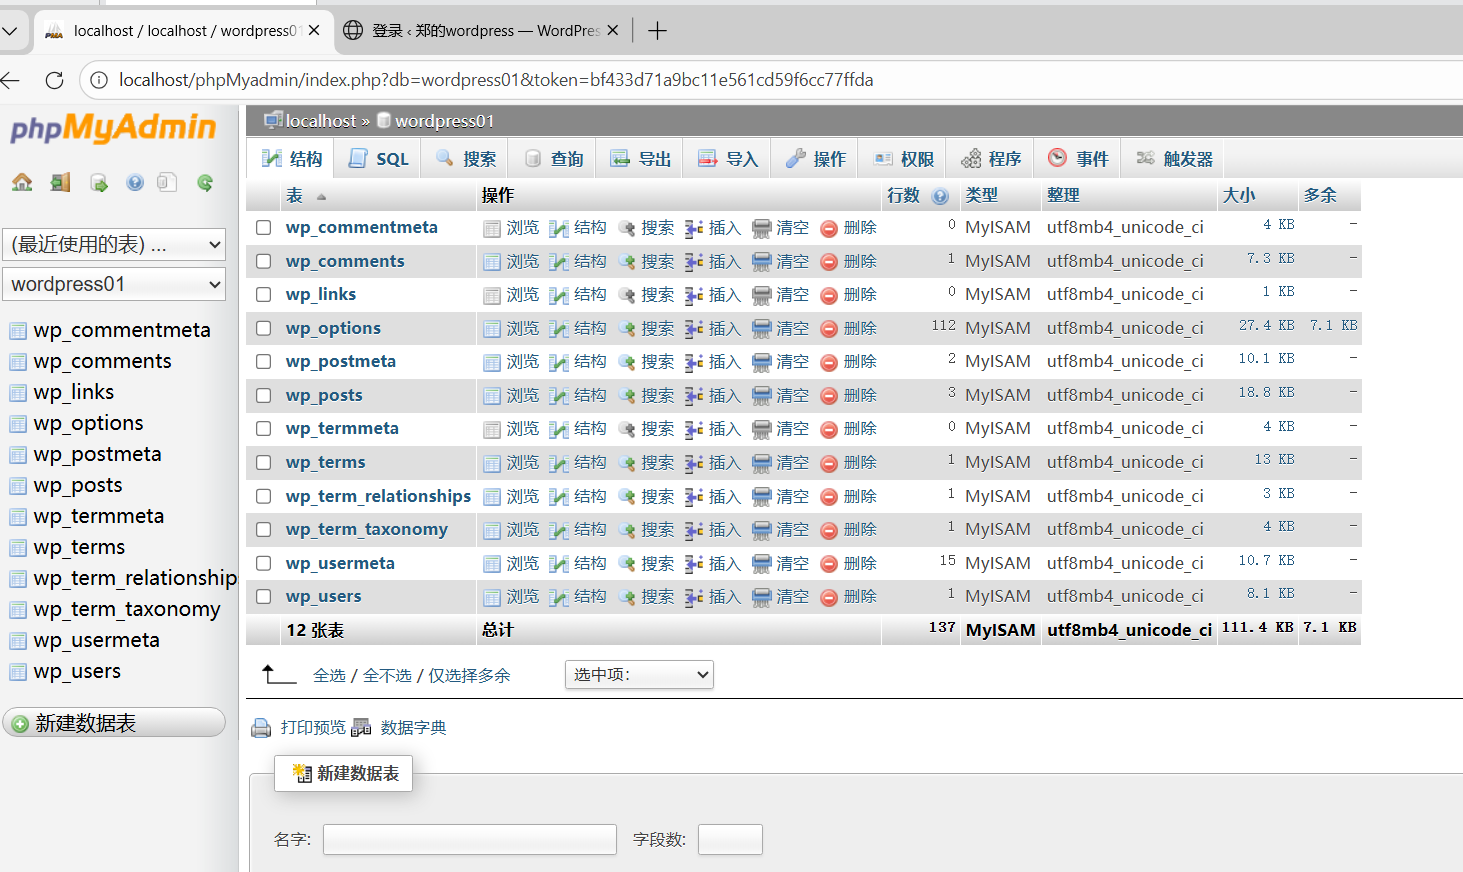Click 仅选择多余 check overhead link
The image size is (1463, 872).
pyautogui.click(x=469, y=676)
